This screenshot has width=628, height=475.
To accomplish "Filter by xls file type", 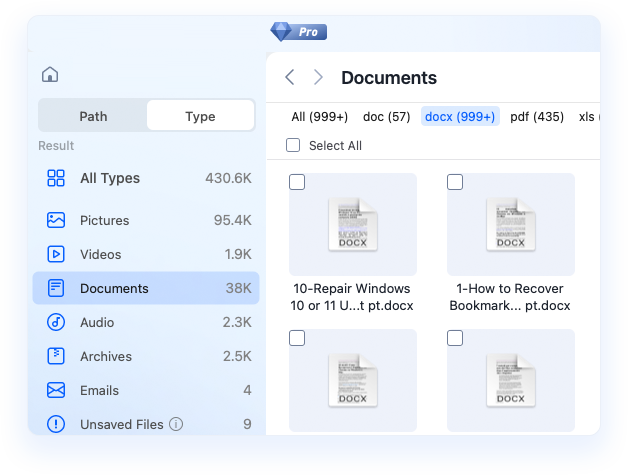I will (x=588, y=117).
